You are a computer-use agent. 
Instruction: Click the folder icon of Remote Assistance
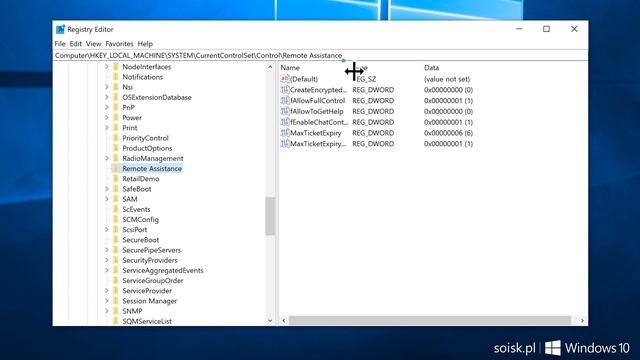(x=116, y=169)
